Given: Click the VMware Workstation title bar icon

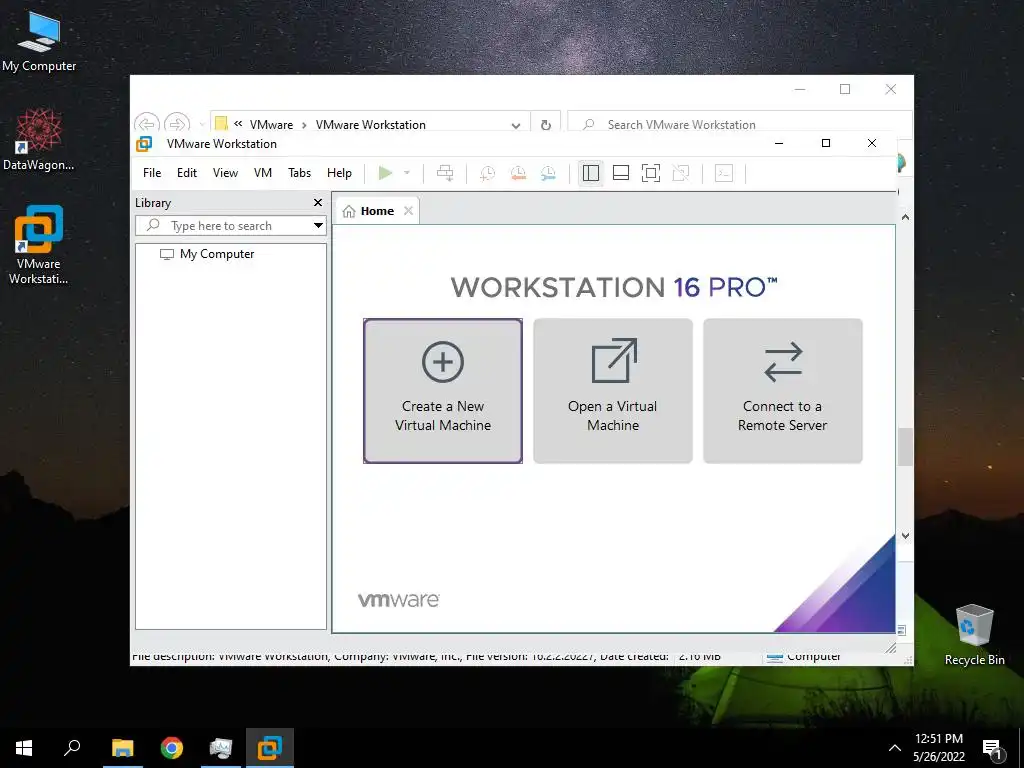Looking at the screenshot, I should (144, 144).
